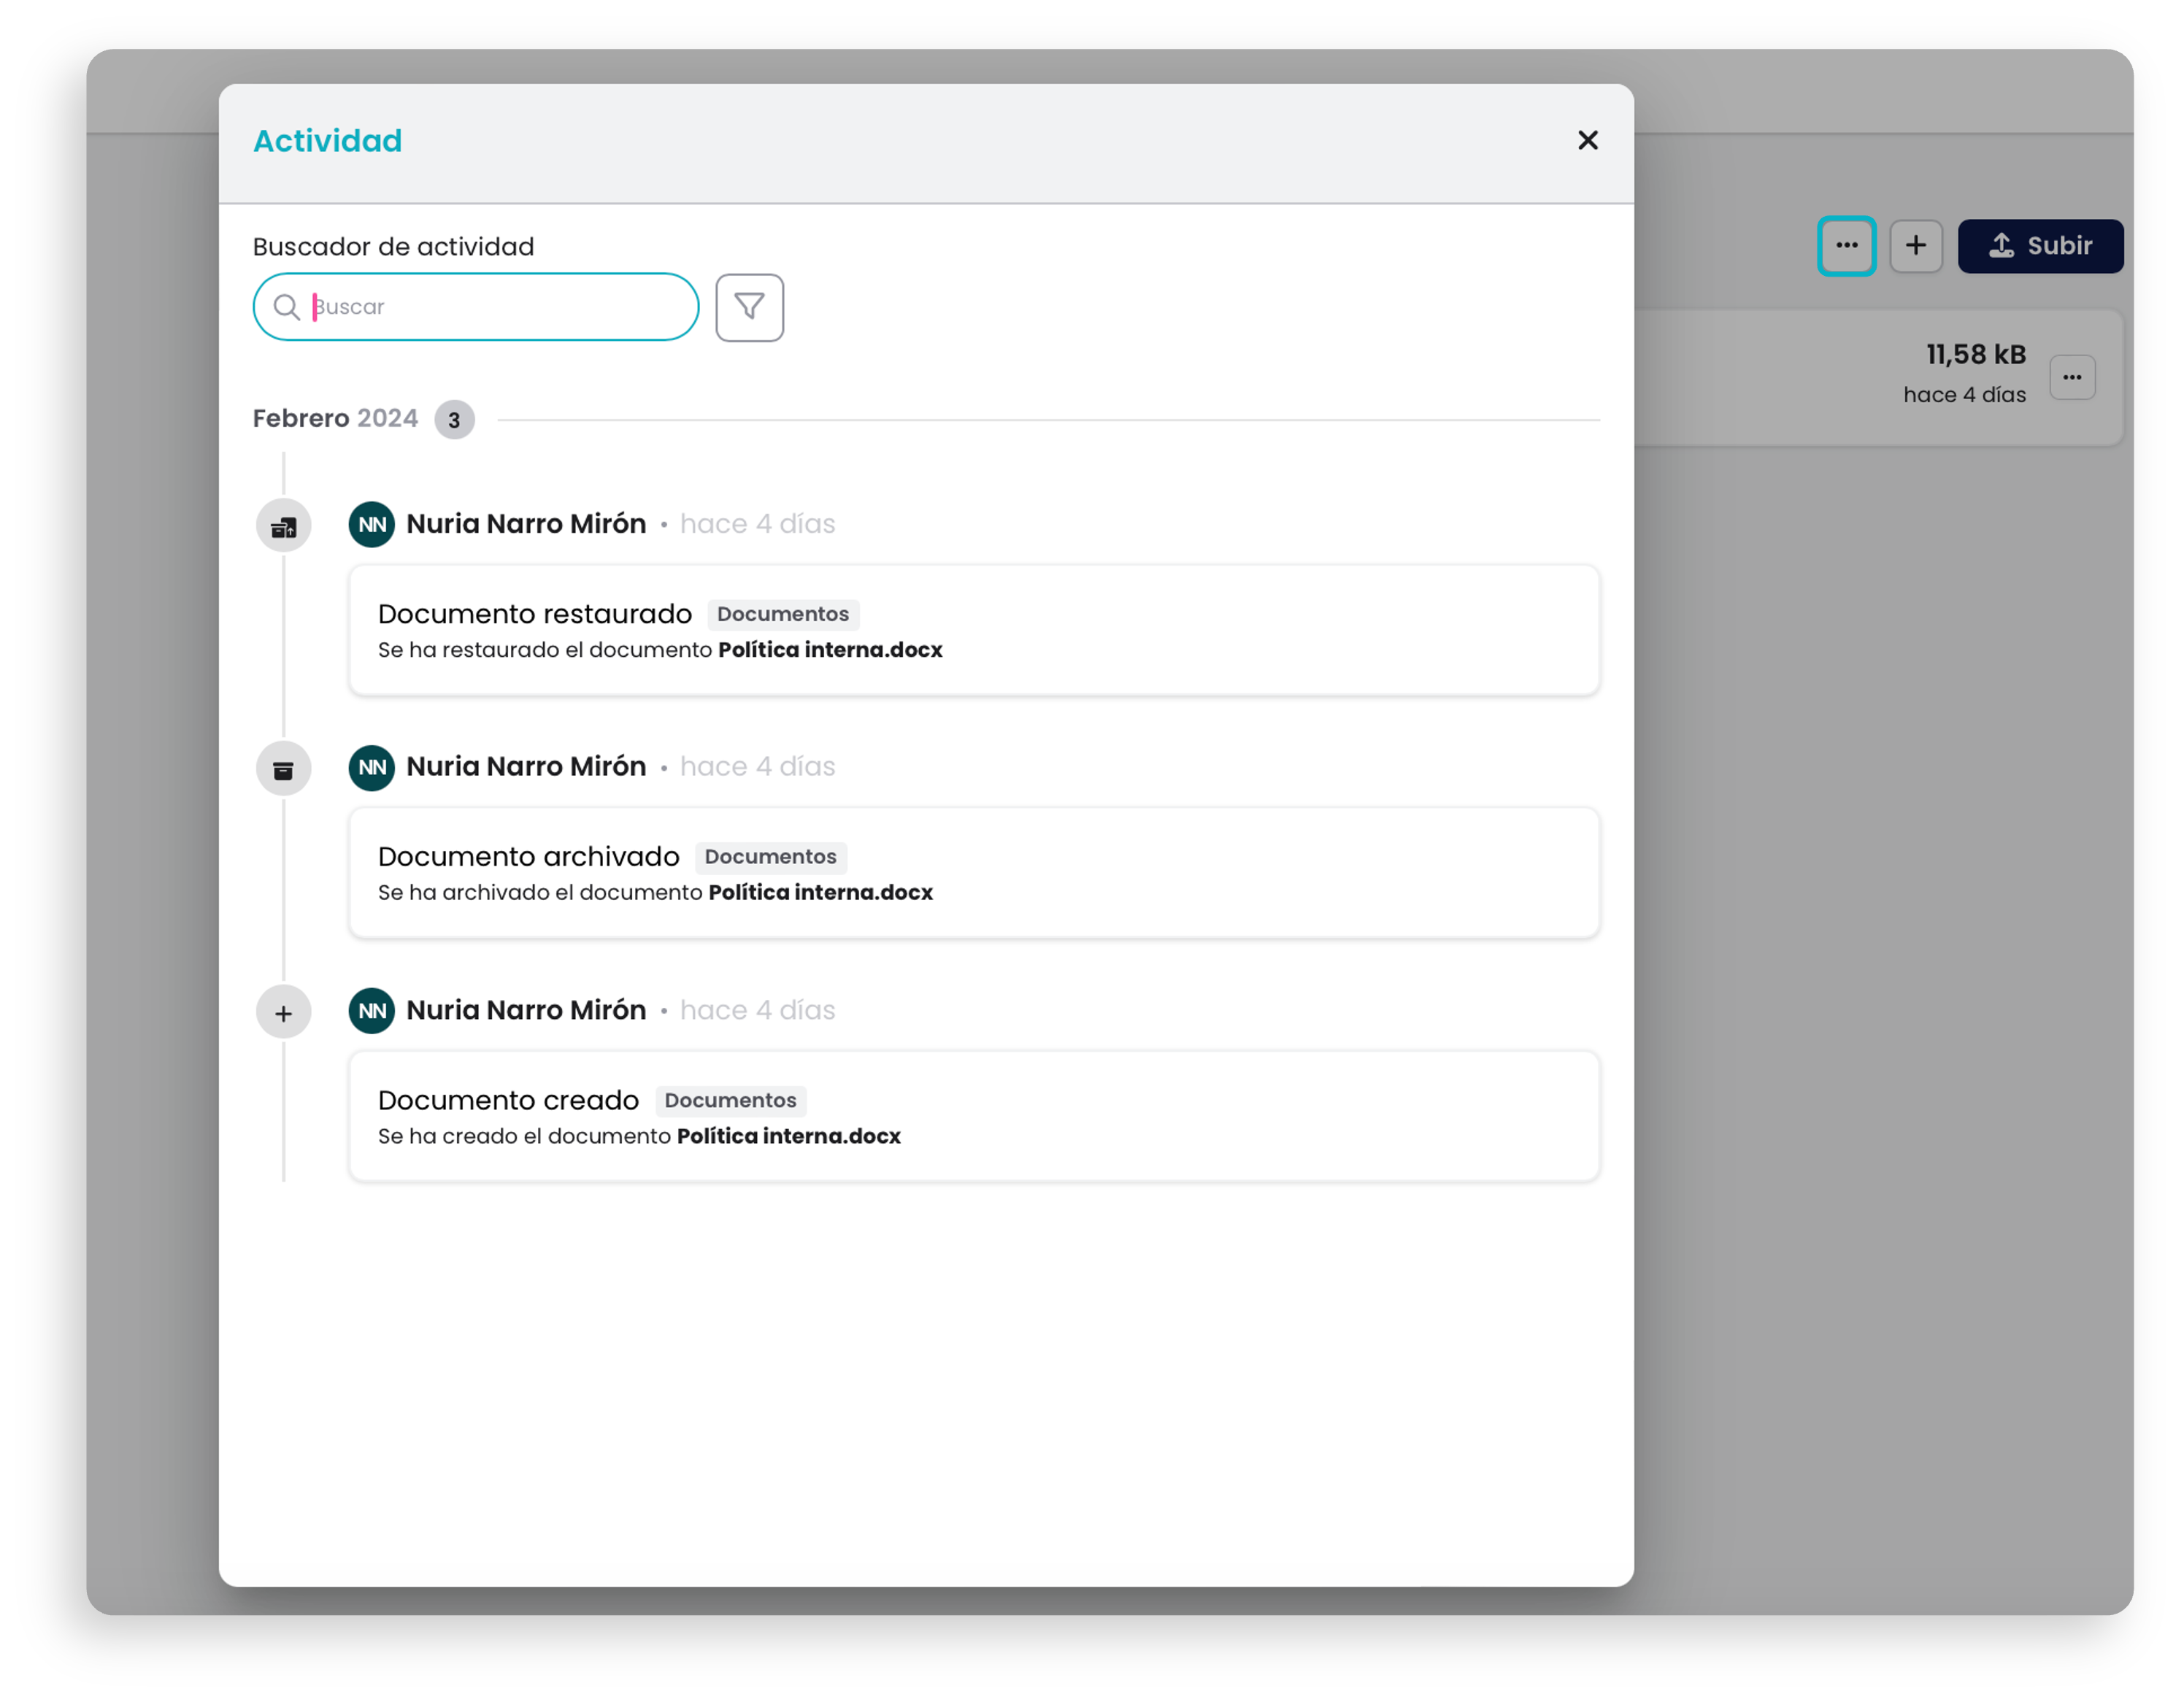Click the Subir upload button
Image resolution: width=2184 pixels, height=1702 pixels.
pyautogui.click(x=2040, y=246)
